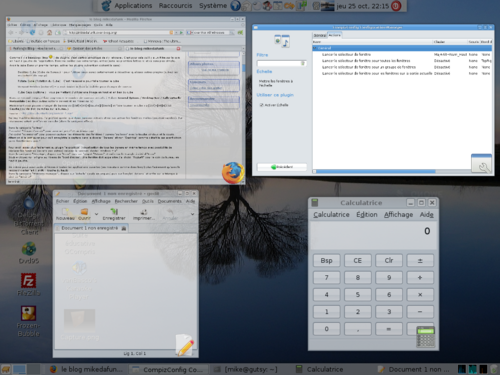Expand gedit toolbar overflow arrow
This screenshot has height=375, width=500.
pos(192,214)
